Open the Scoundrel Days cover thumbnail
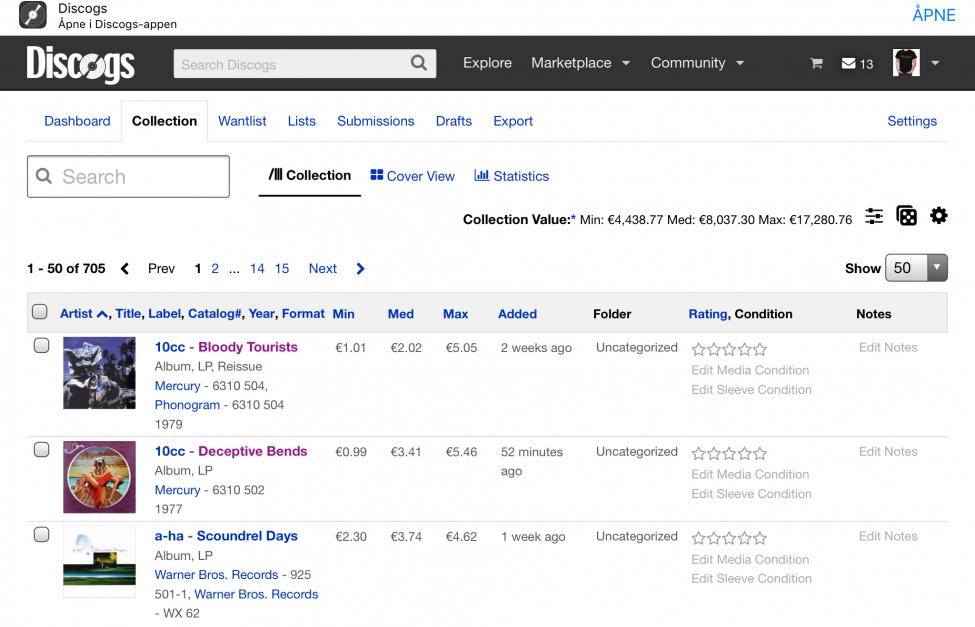The width and height of the screenshot is (975, 627). click(99, 562)
